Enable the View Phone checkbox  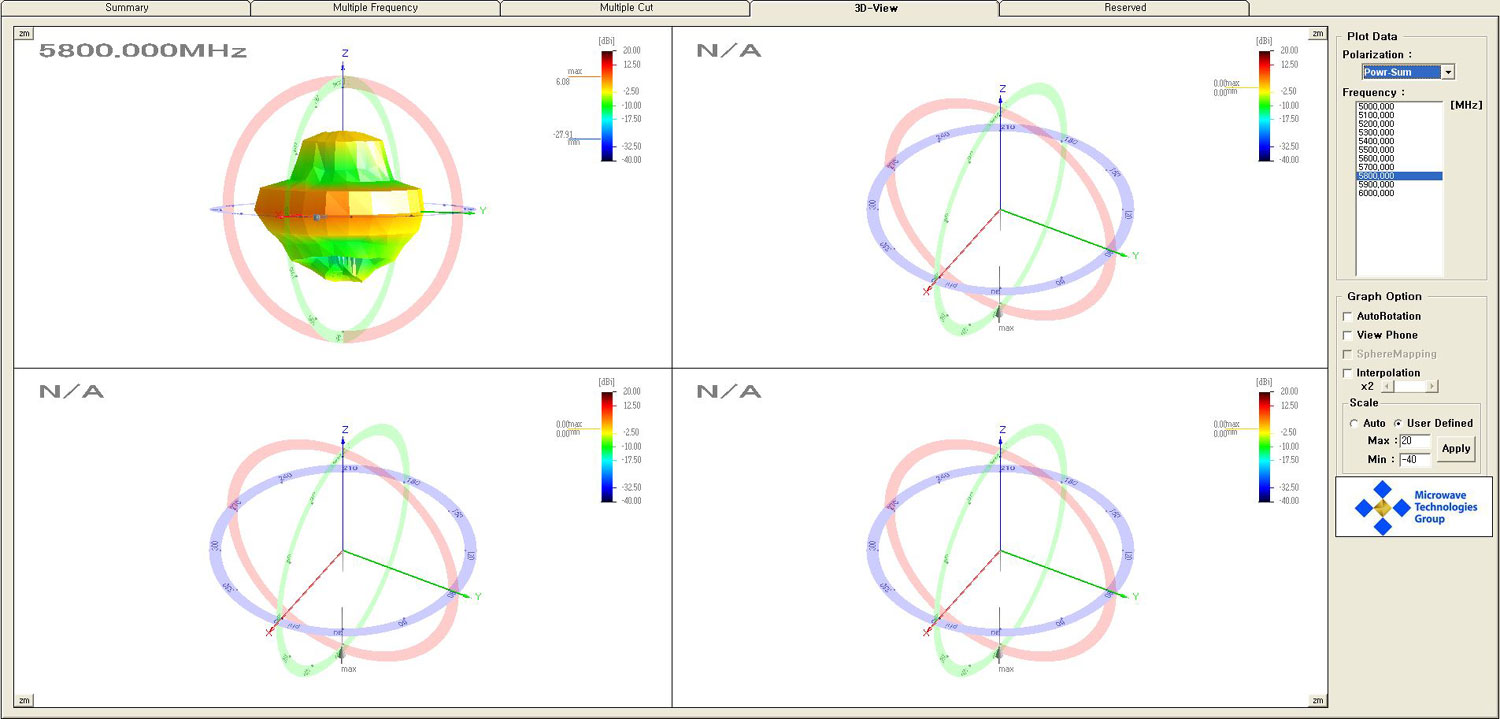pos(1348,335)
